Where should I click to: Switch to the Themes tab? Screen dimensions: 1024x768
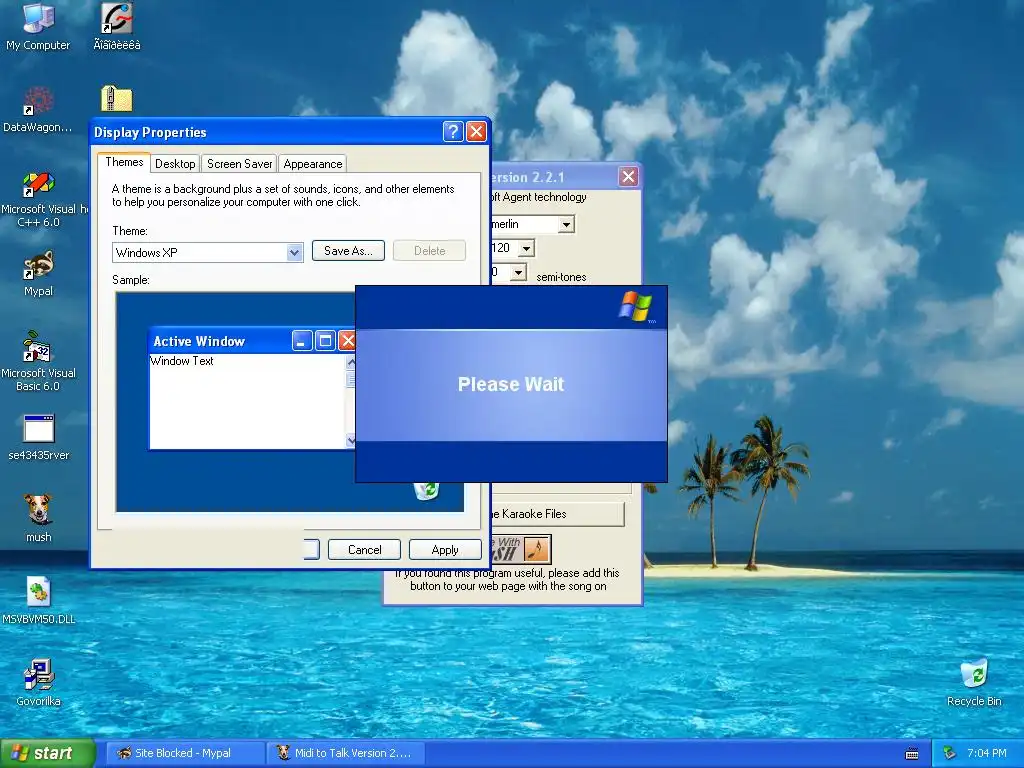pyautogui.click(x=124, y=162)
